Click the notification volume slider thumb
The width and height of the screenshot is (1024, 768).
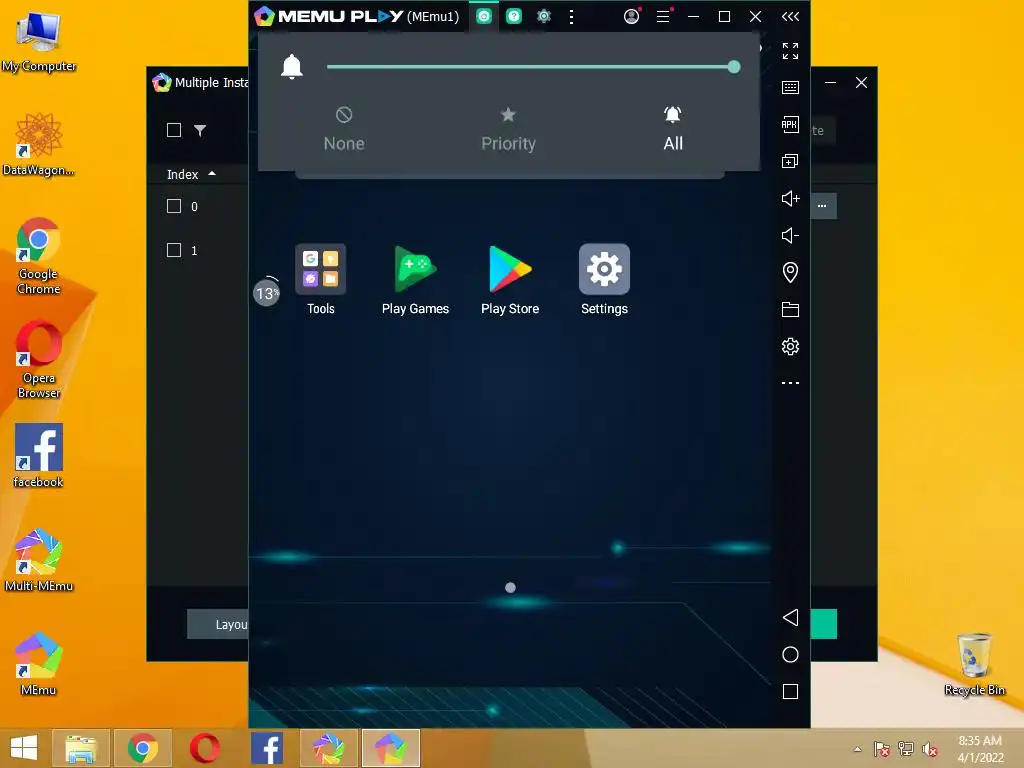(733, 67)
